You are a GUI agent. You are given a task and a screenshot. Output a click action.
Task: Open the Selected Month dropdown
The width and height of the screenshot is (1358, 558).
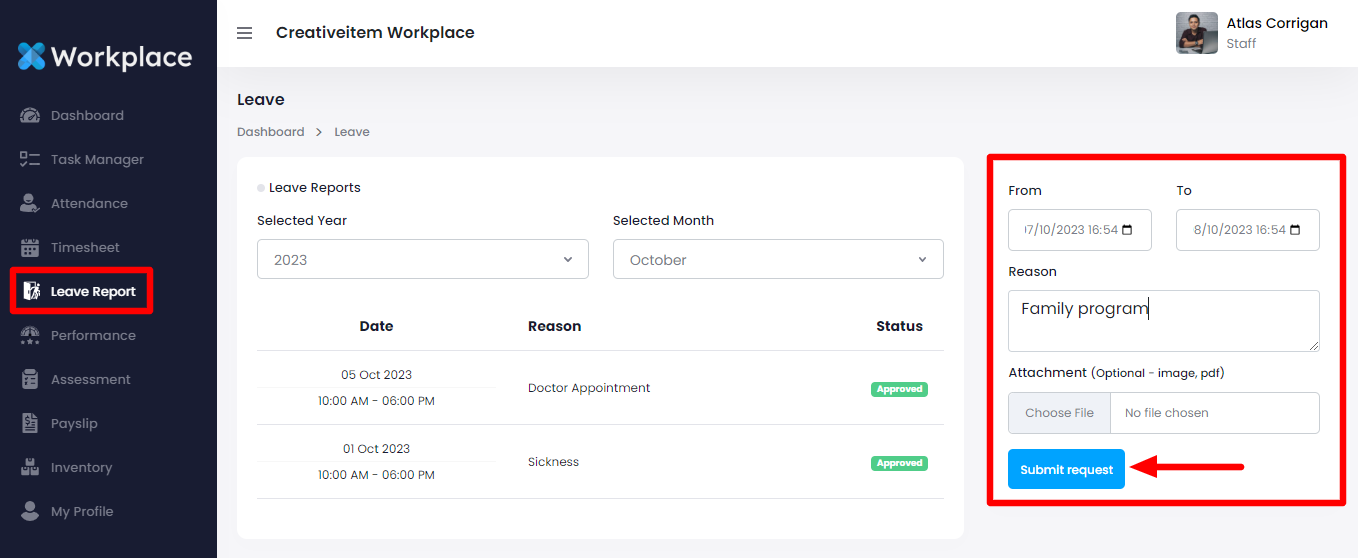777,260
